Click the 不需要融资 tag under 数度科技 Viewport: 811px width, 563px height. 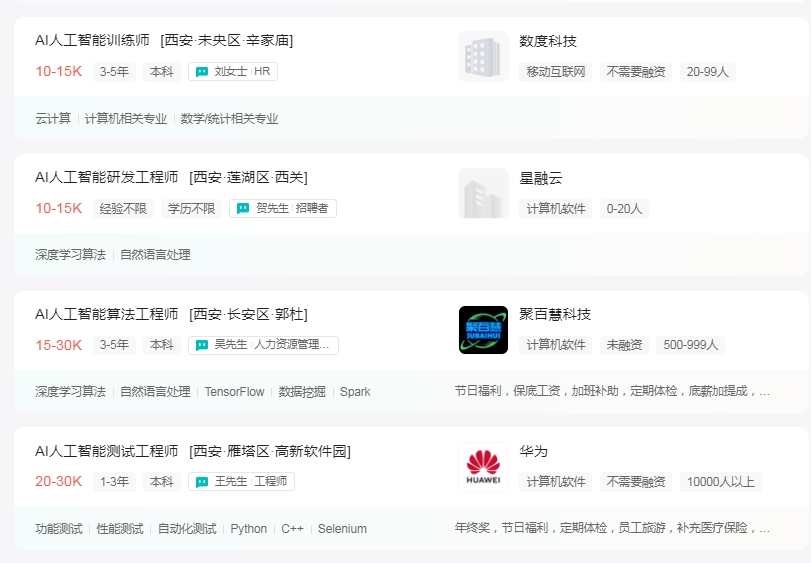click(x=636, y=72)
